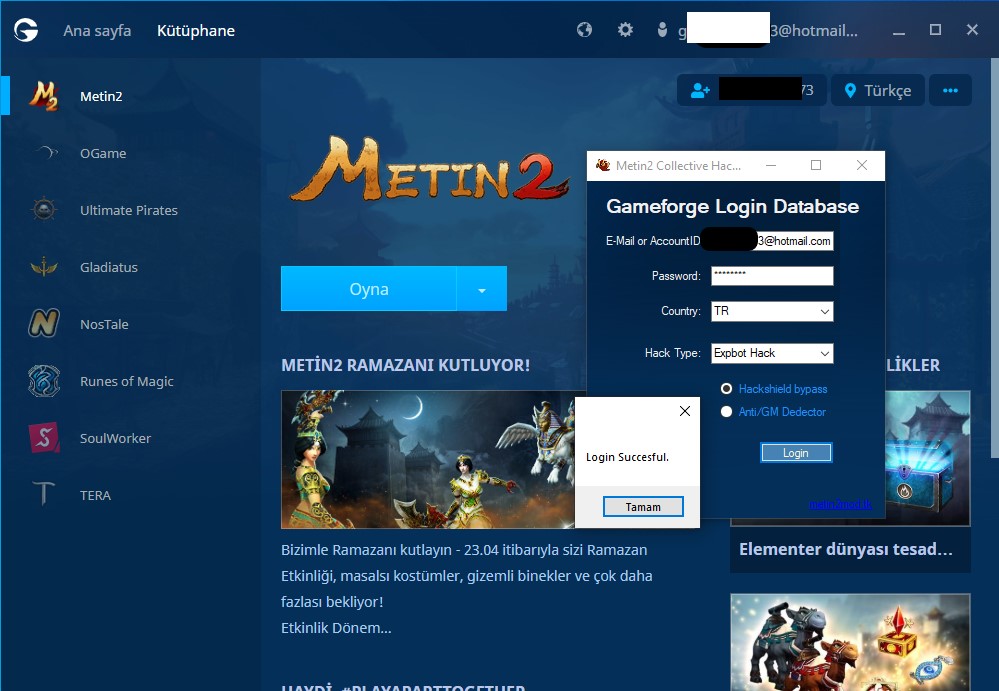The width and height of the screenshot is (999, 691).
Task: Select the Anti/GM Dedector radio button
Action: coord(726,411)
